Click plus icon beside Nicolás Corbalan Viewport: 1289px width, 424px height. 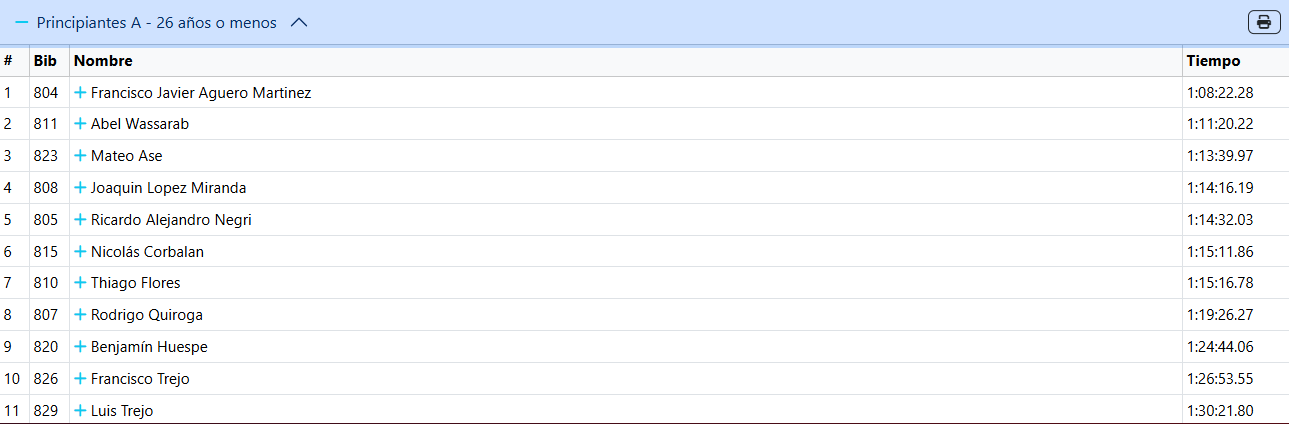point(80,252)
